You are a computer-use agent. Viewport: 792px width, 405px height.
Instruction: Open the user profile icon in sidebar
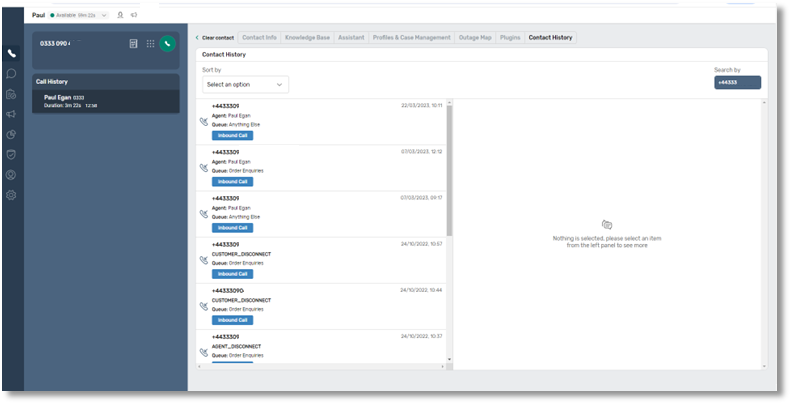pyautogui.click(x=12, y=175)
